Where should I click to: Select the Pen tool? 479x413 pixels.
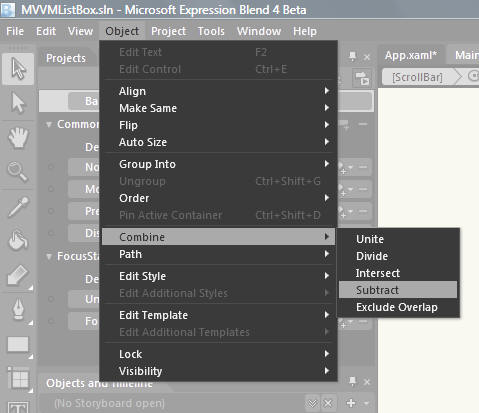click(18, 309)
